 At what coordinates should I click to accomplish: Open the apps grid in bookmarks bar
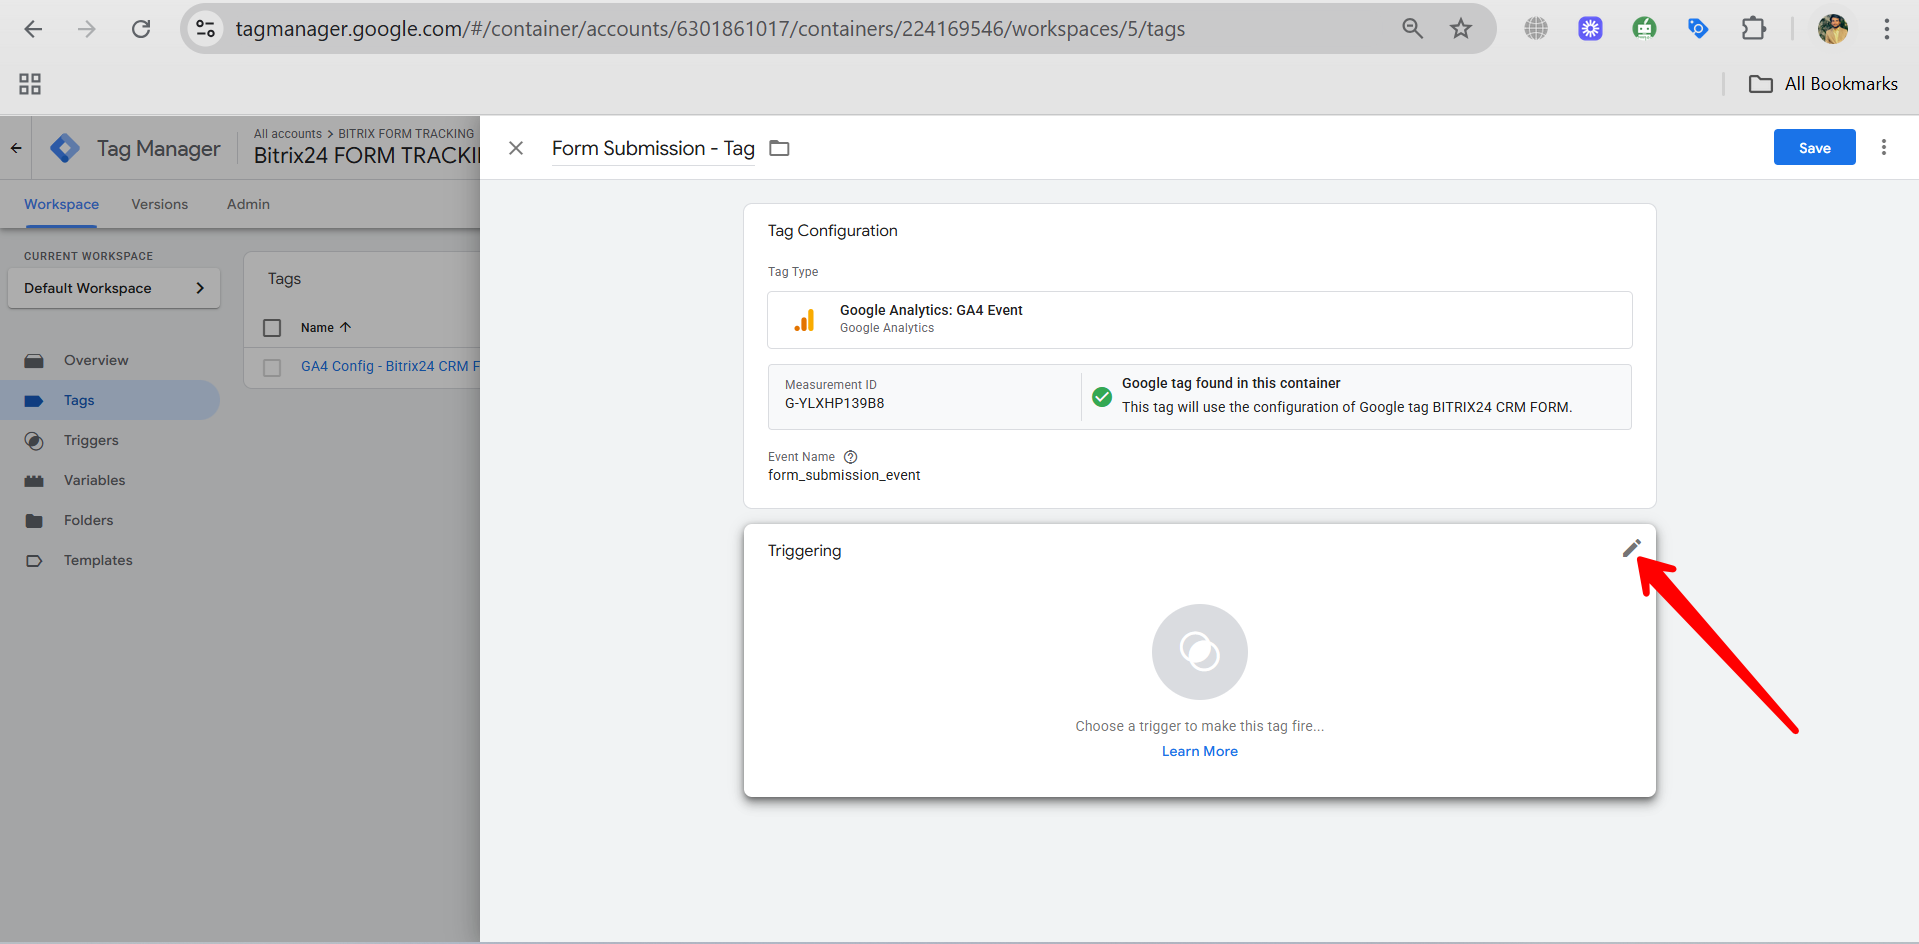[30, 84]
